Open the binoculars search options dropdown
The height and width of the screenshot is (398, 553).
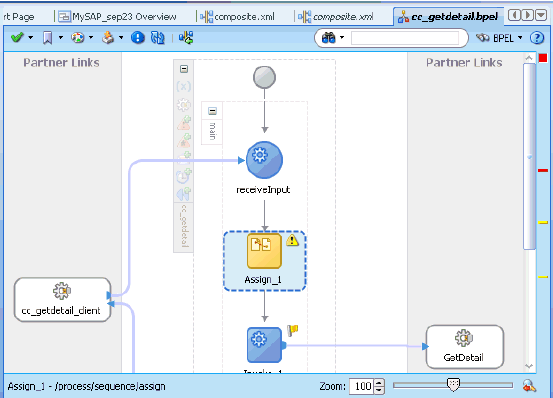341,37
